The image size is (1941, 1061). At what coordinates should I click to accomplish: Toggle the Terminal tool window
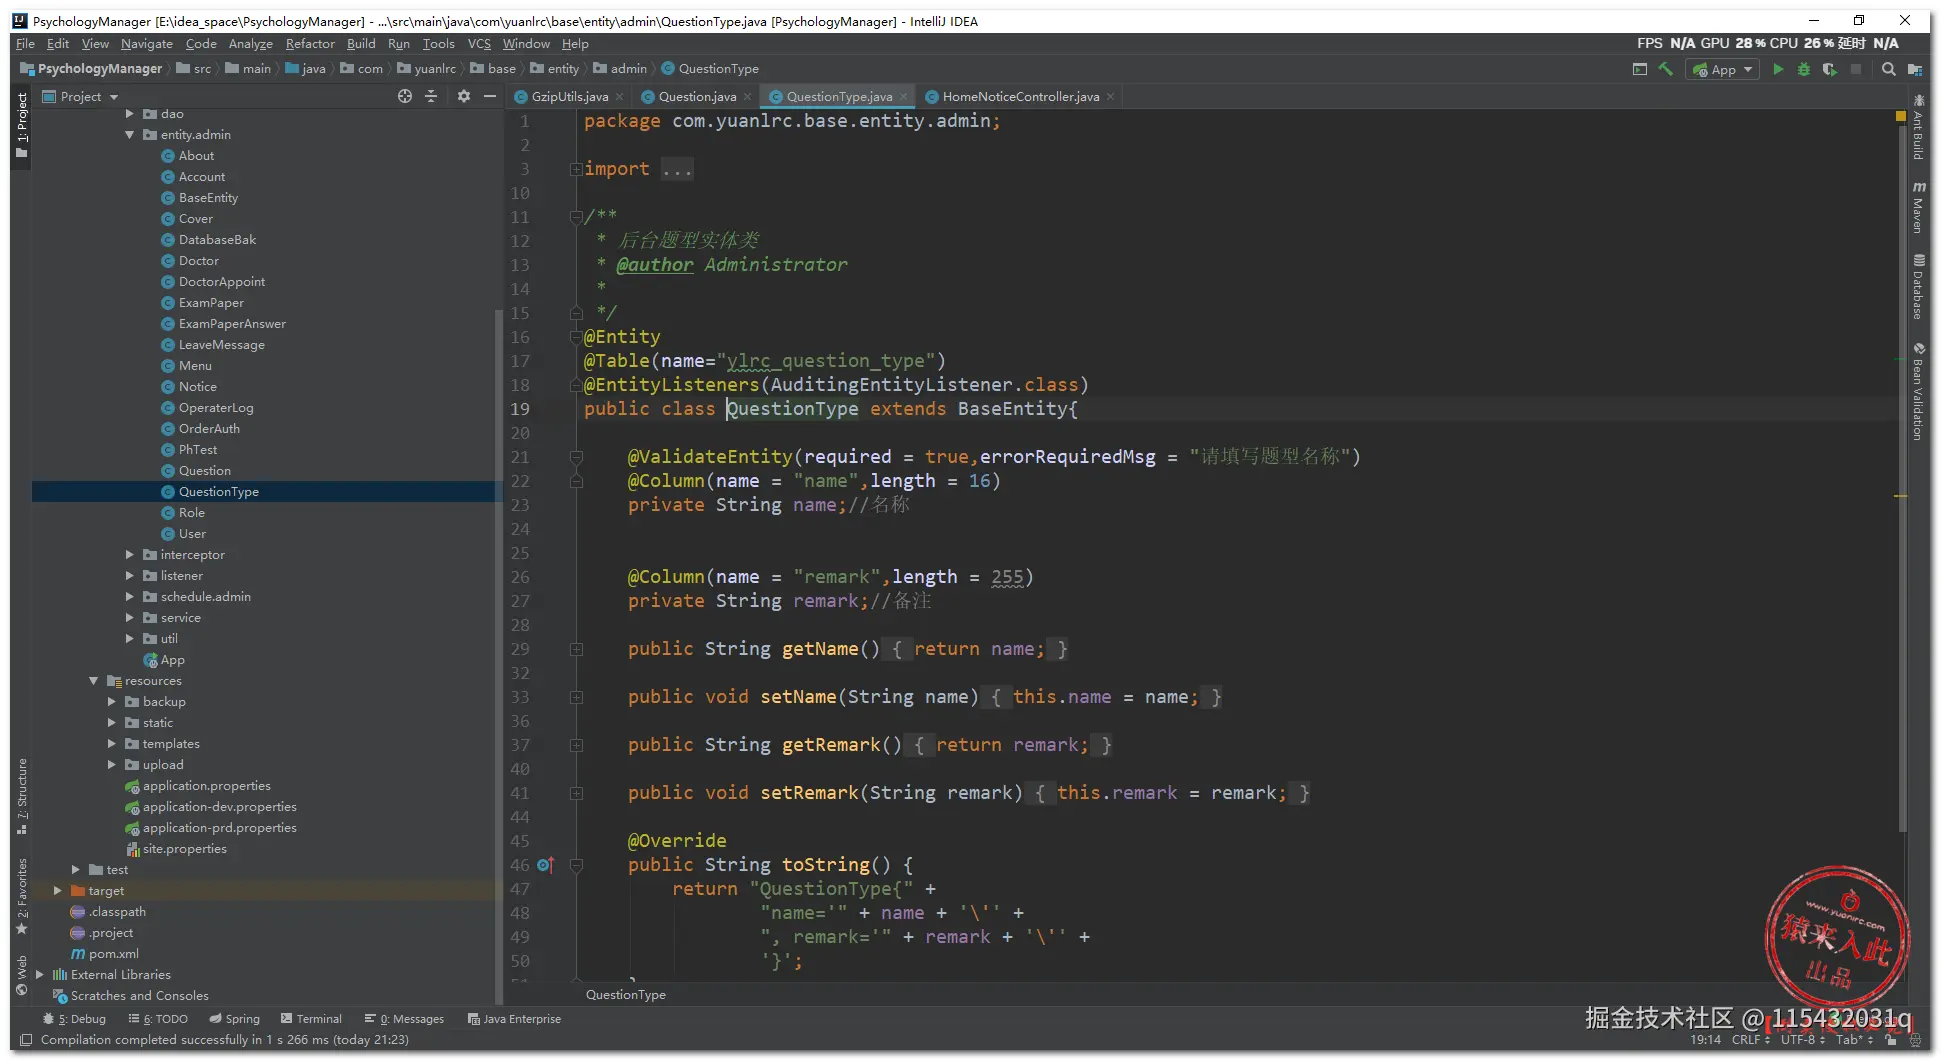[x=310, y=1018]
